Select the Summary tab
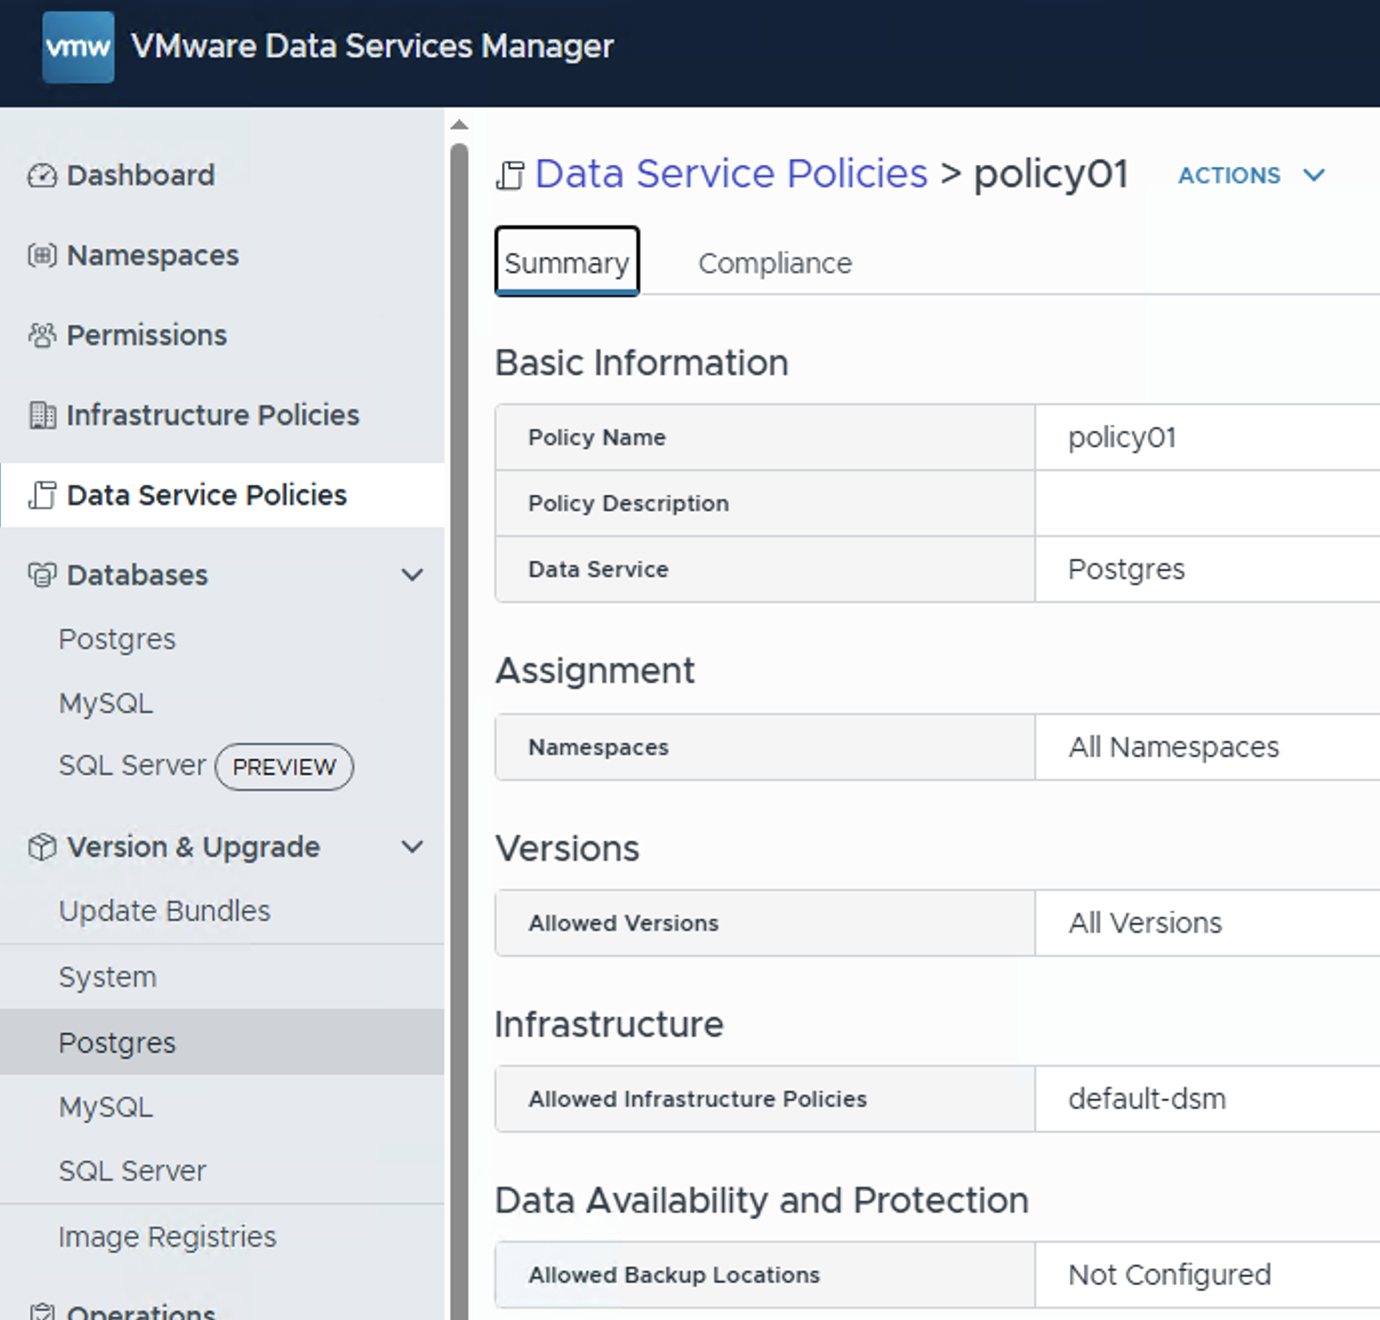1380x1320 pixels. pyautogui.click(x=566, y=262)
